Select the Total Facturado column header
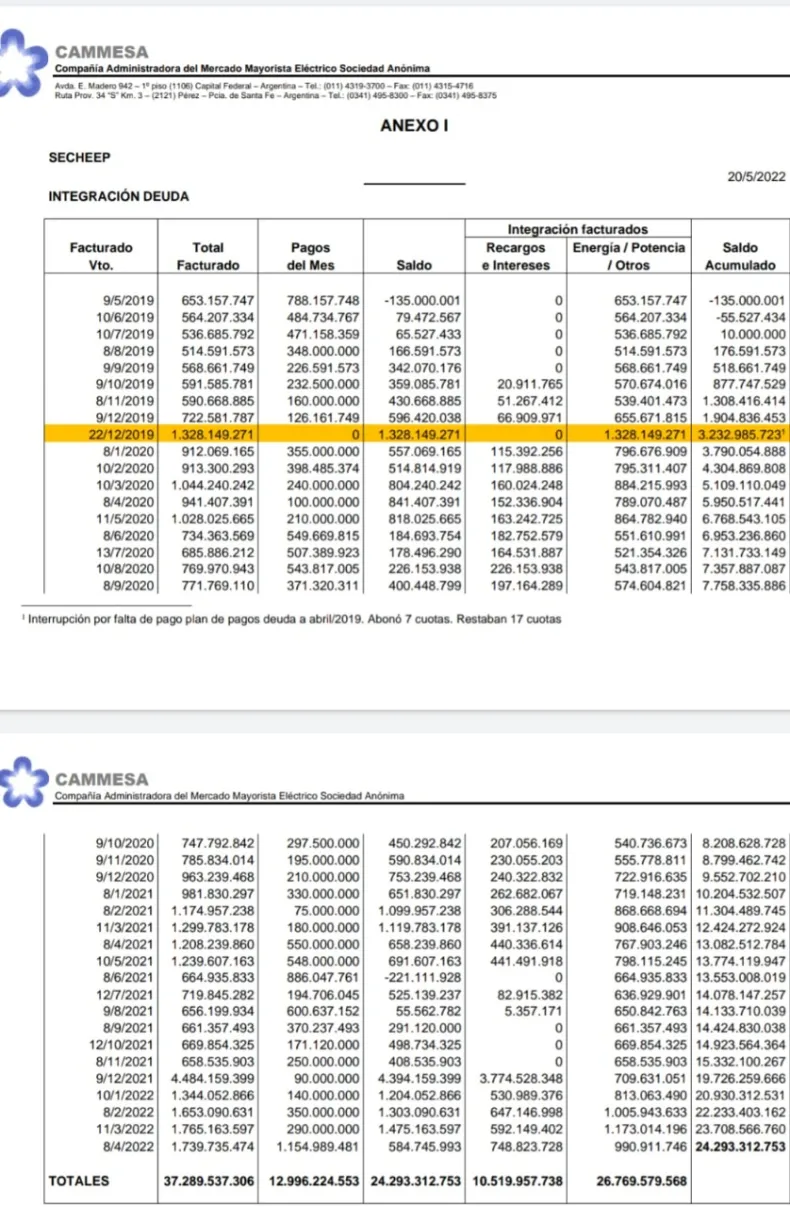 point(208,256)
